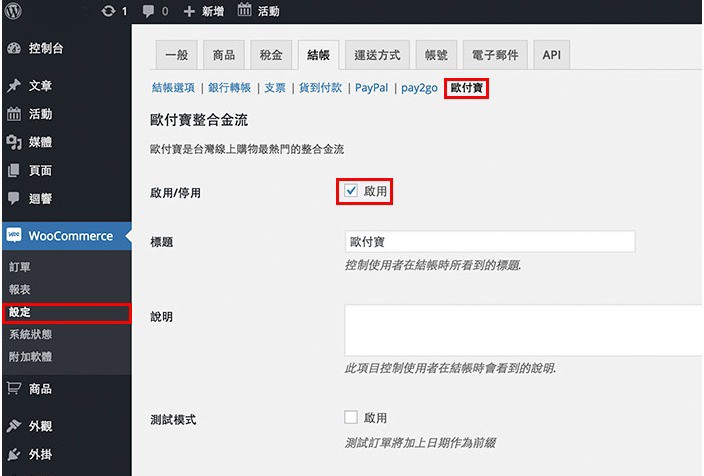Click the 迴響 comment bubble icon
Image resolution: width=704 pixels, height=476 pixels.
pos(14,198)
